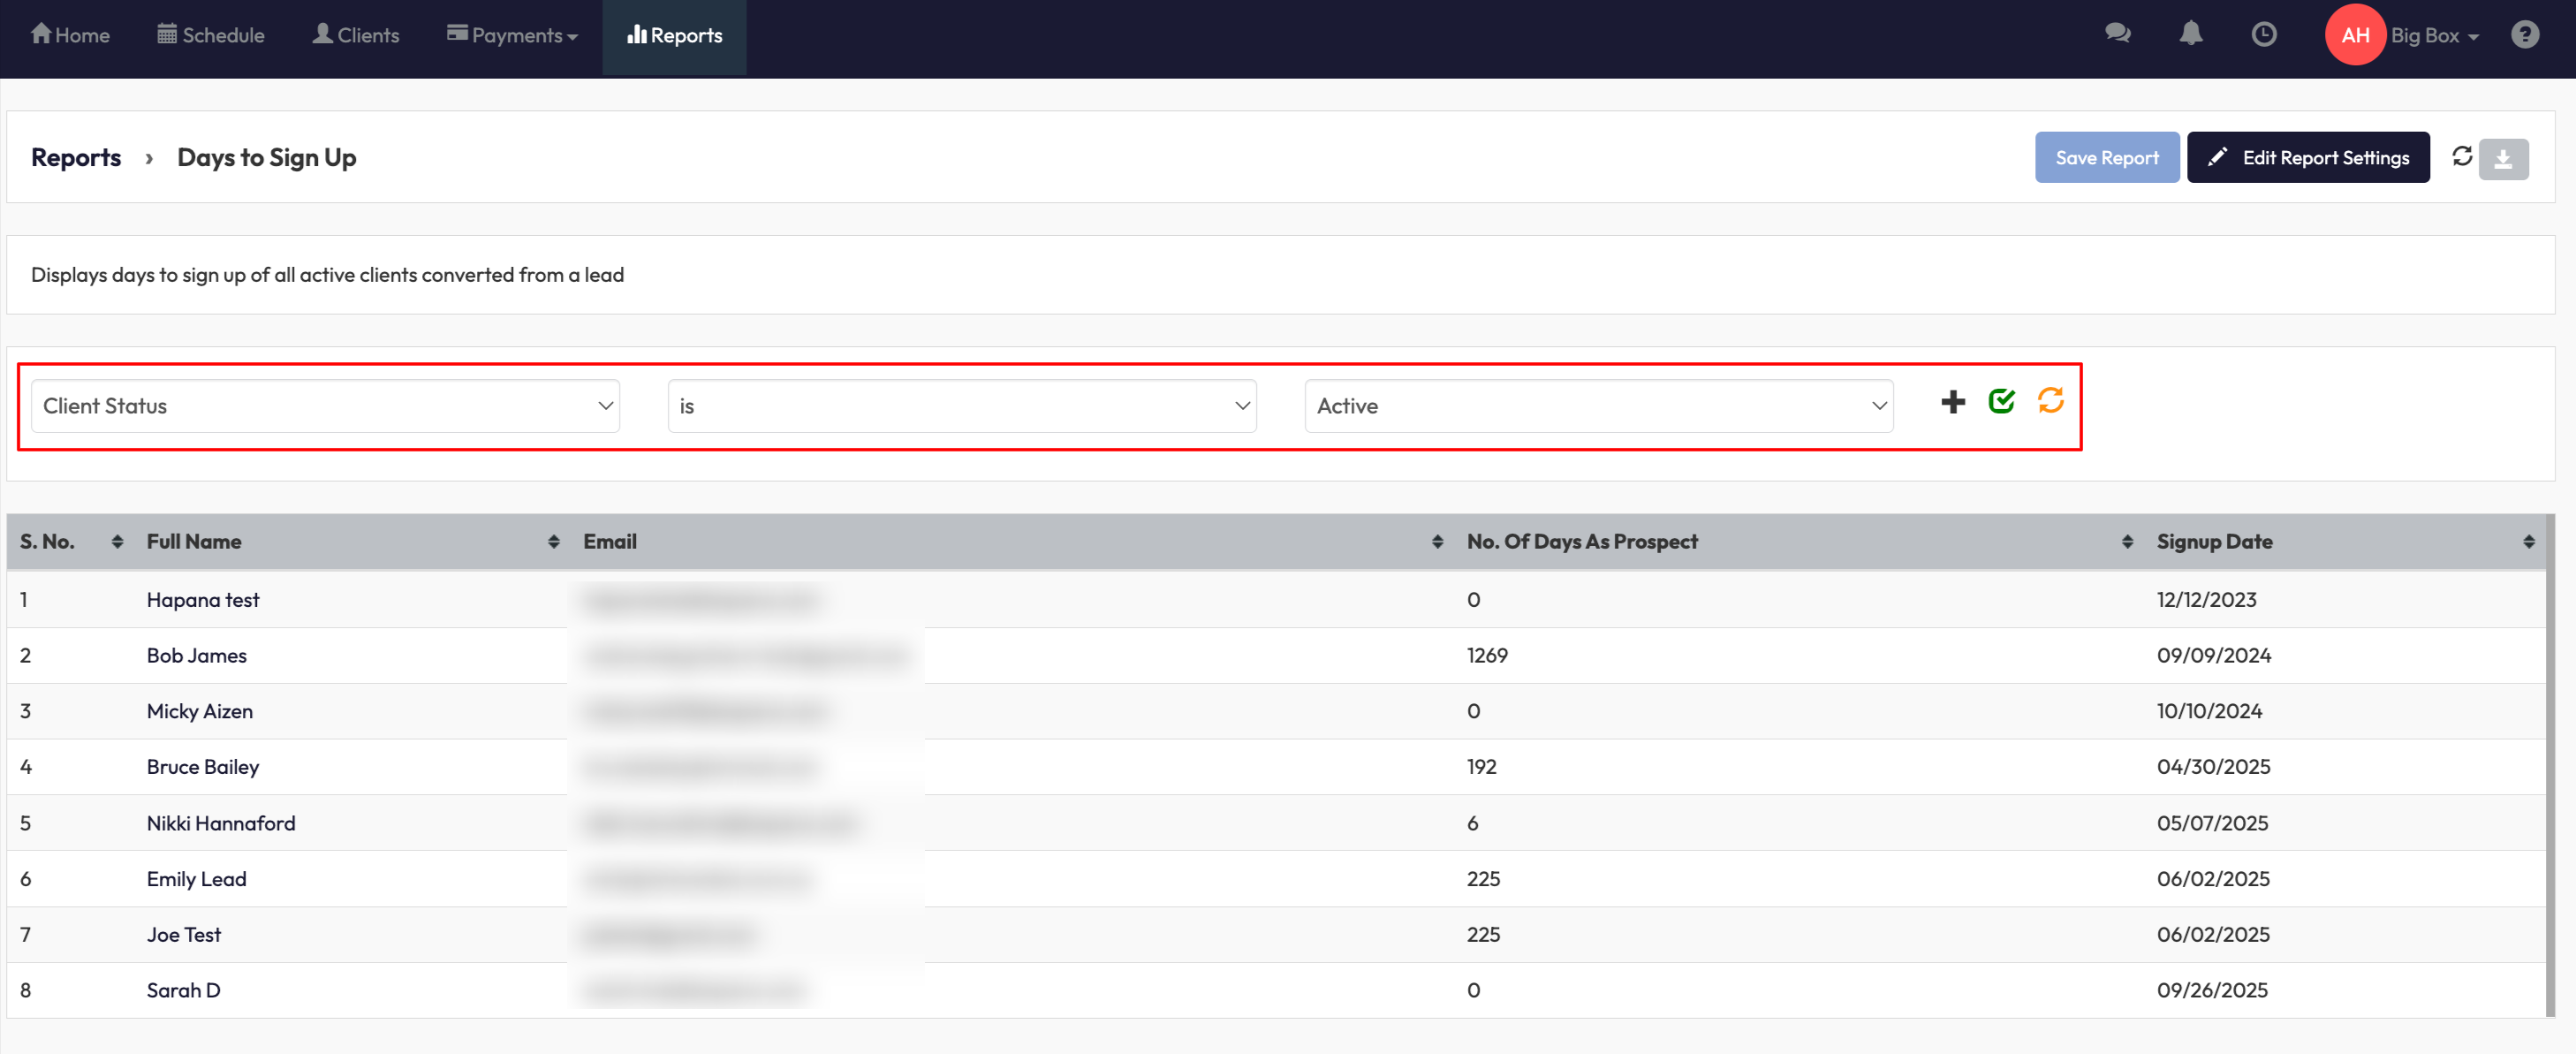Click the download report icon
Image resolution: width=2576 pixels, height=1054 pixels.
coord(2502,159)
